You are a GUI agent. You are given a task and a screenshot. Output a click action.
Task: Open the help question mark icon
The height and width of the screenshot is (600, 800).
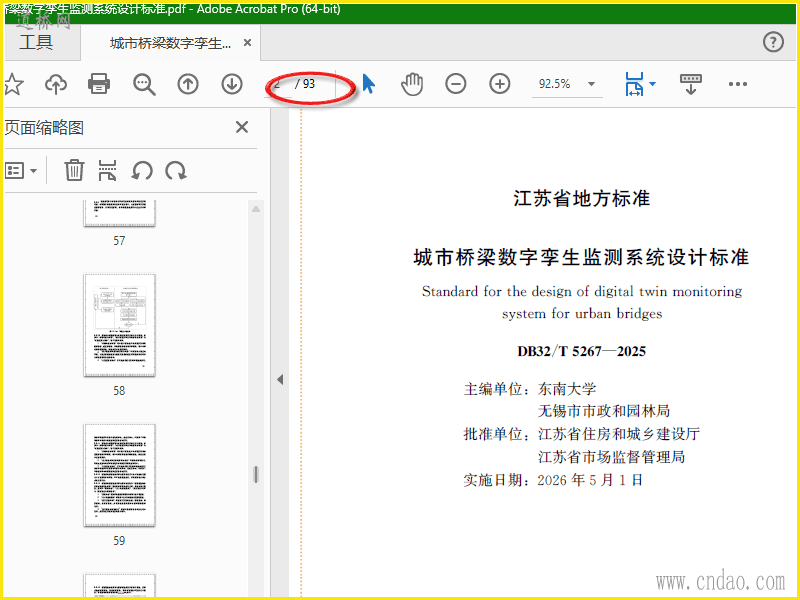tap(773, 42)
